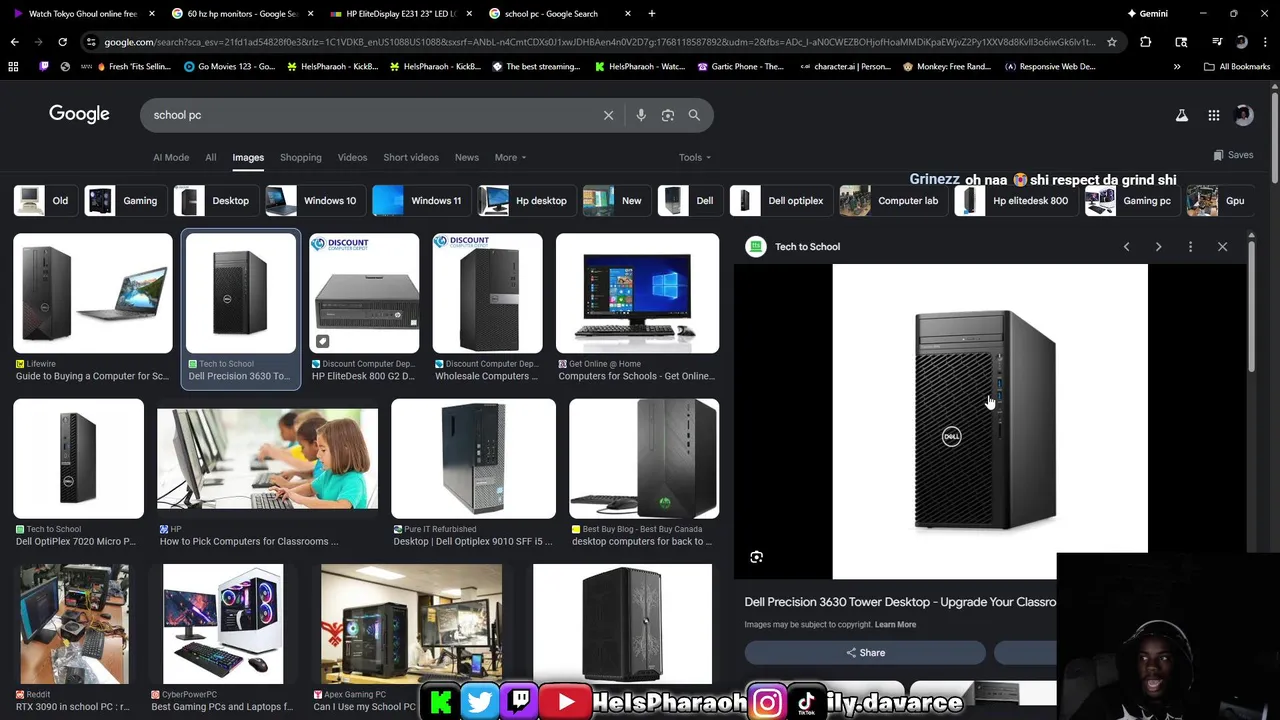Go to previous image in preview panel

1126,247
